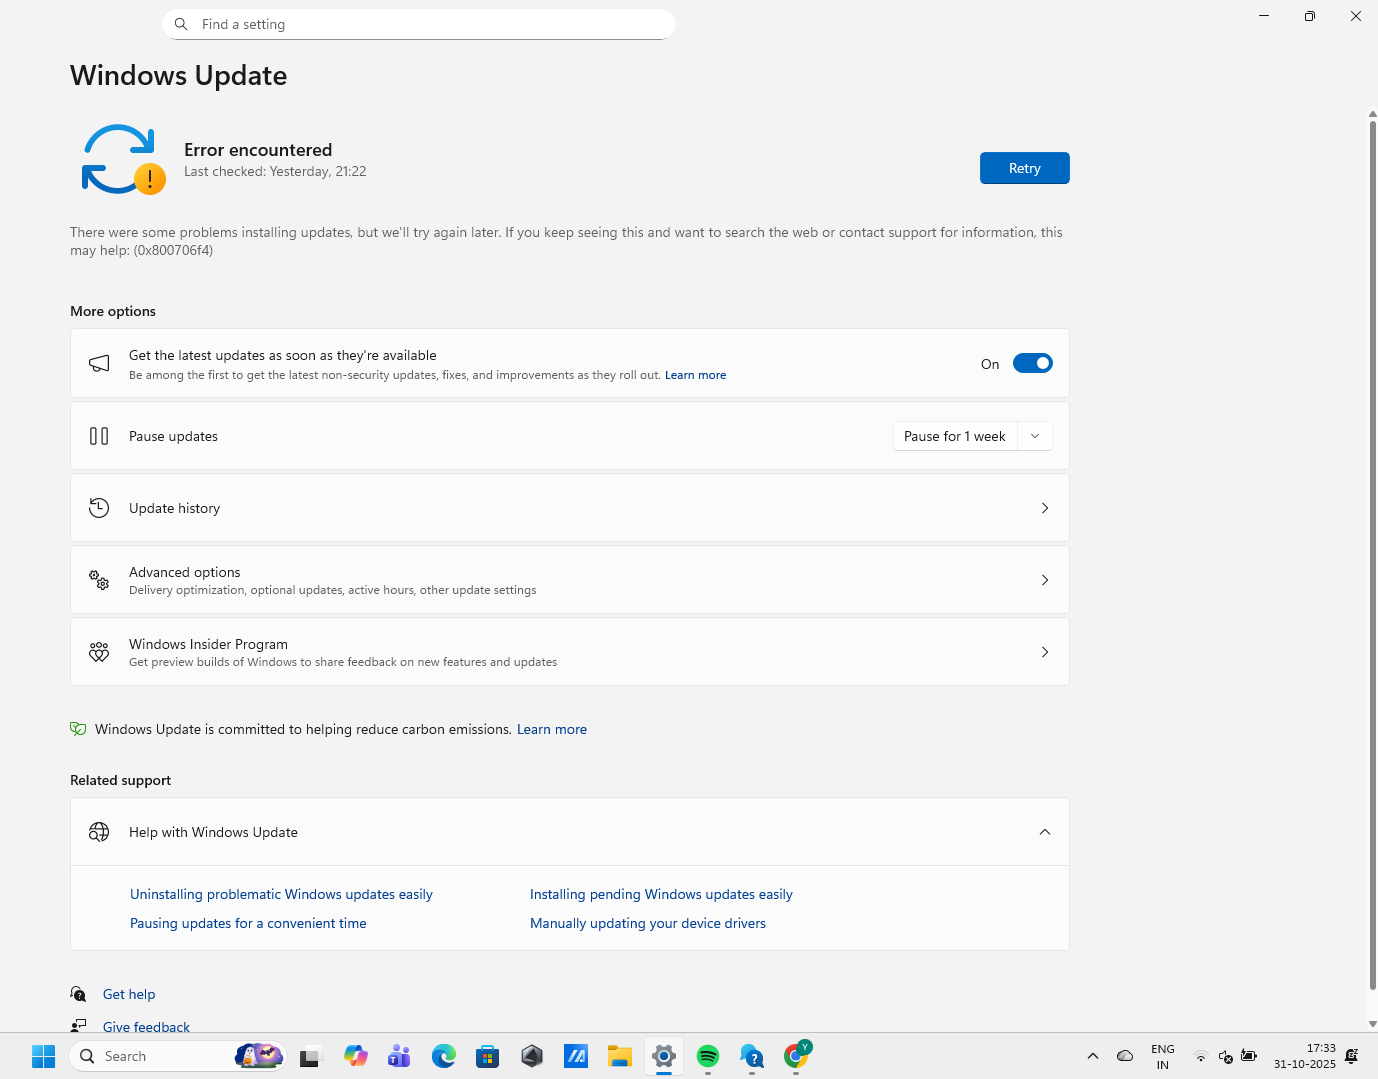Click Pause for 1 week button
The image size is (1378, 1079).
[955, 436]
